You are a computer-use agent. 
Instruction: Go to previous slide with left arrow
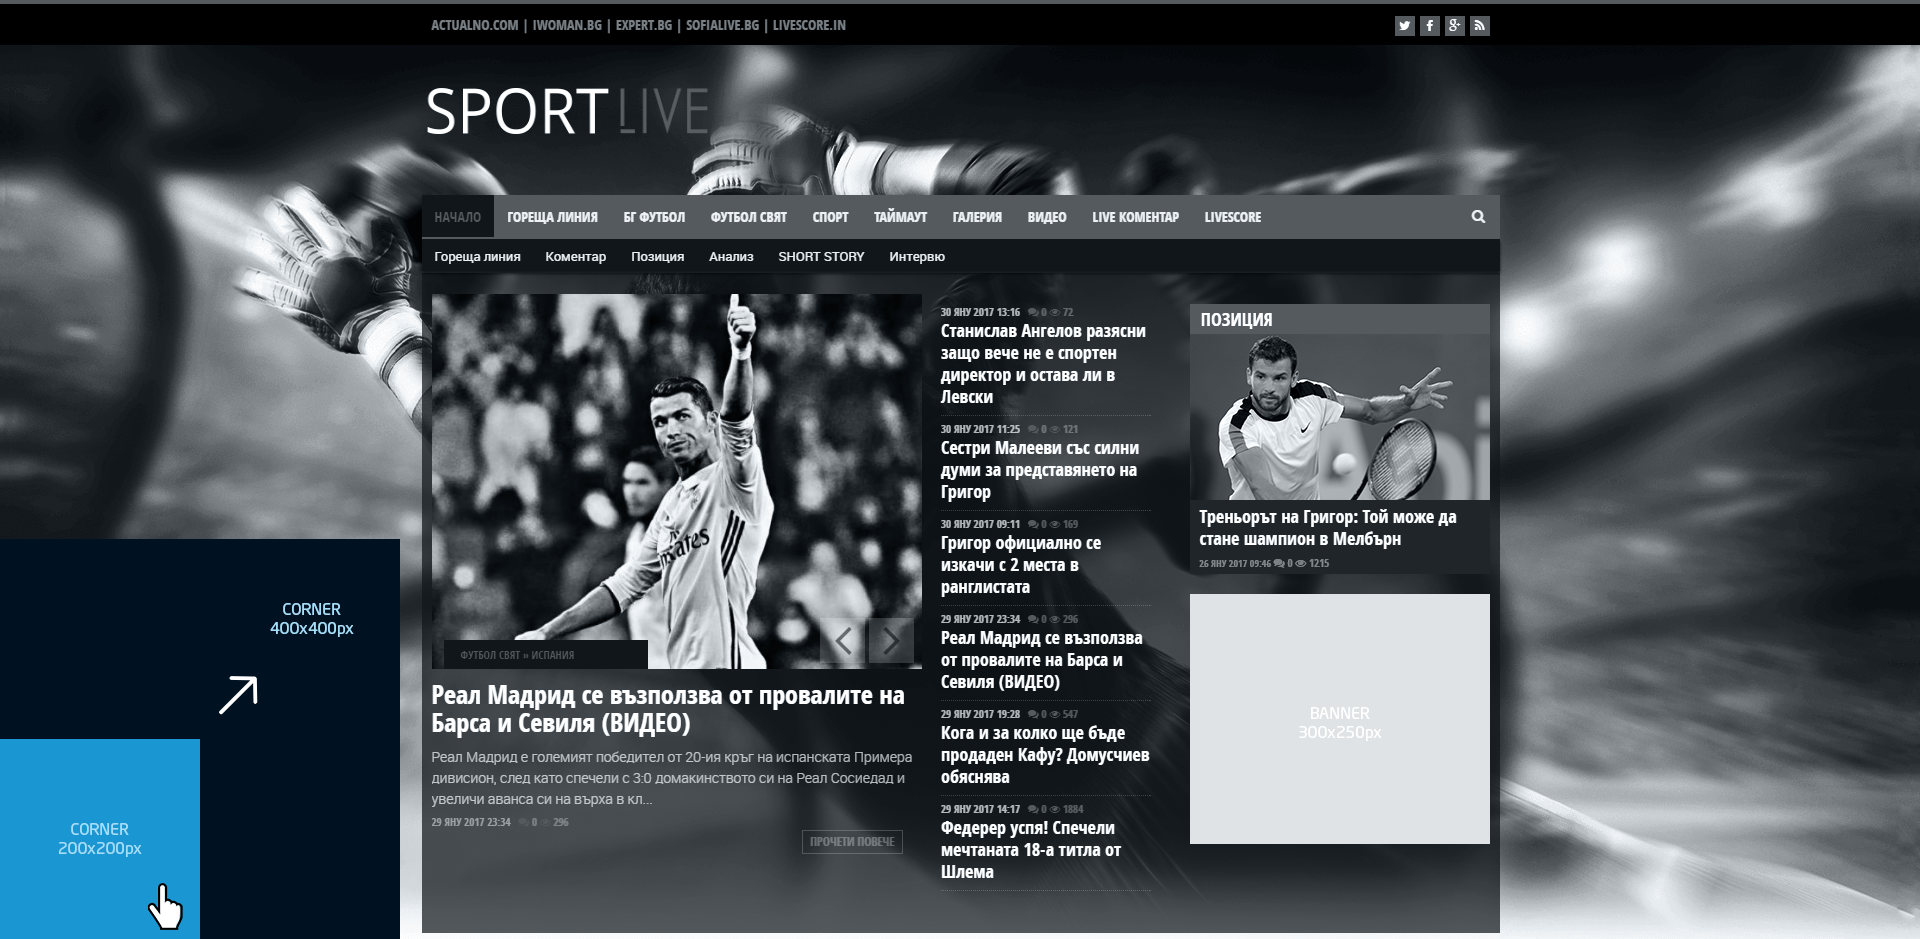(x=843, y=641)
